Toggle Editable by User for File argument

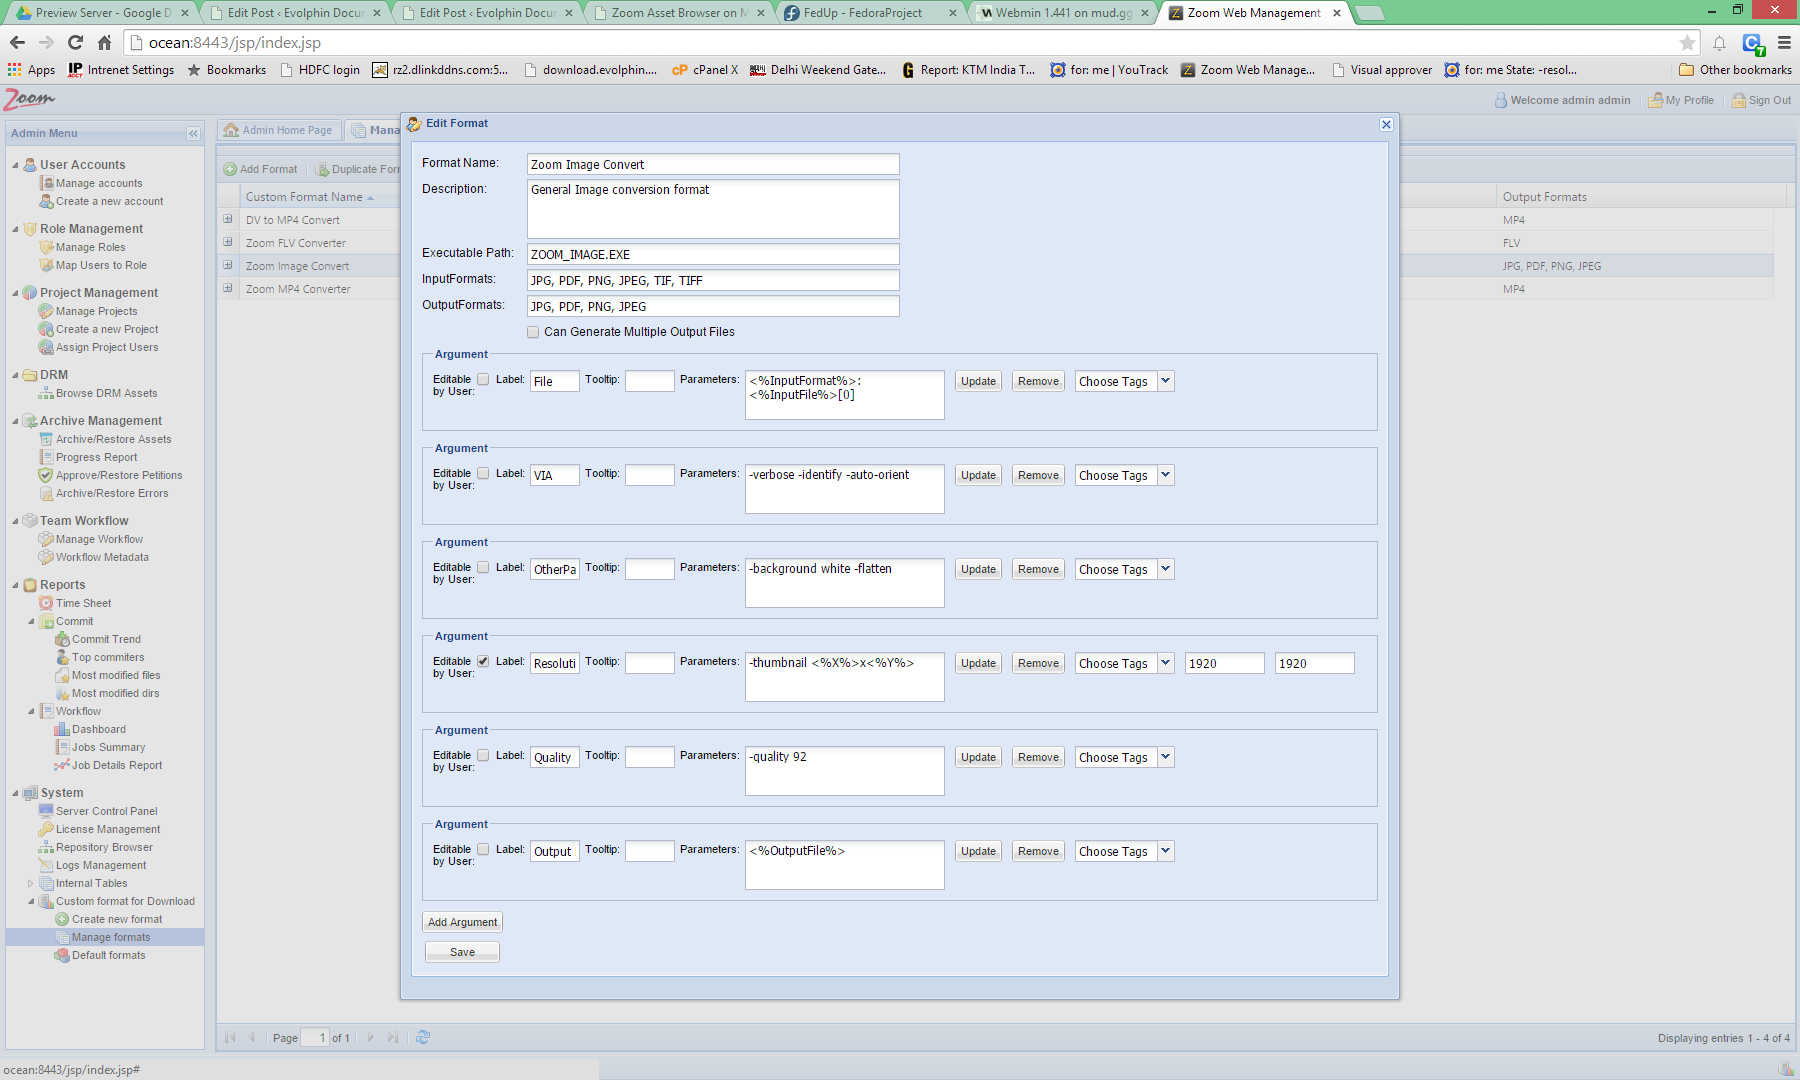click(x=483, y=379)
